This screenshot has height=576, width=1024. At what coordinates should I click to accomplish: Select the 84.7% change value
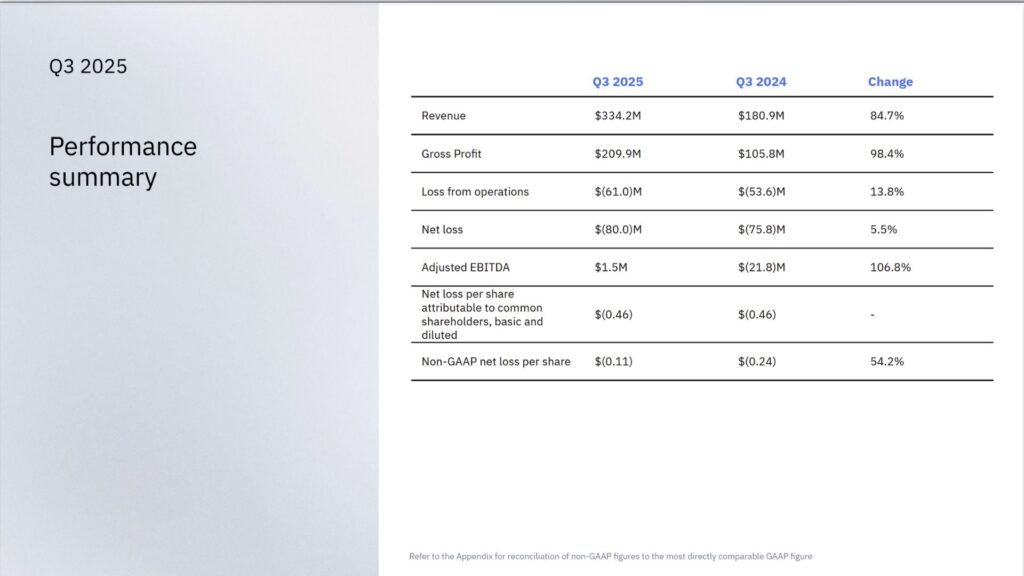pos(886,116)
